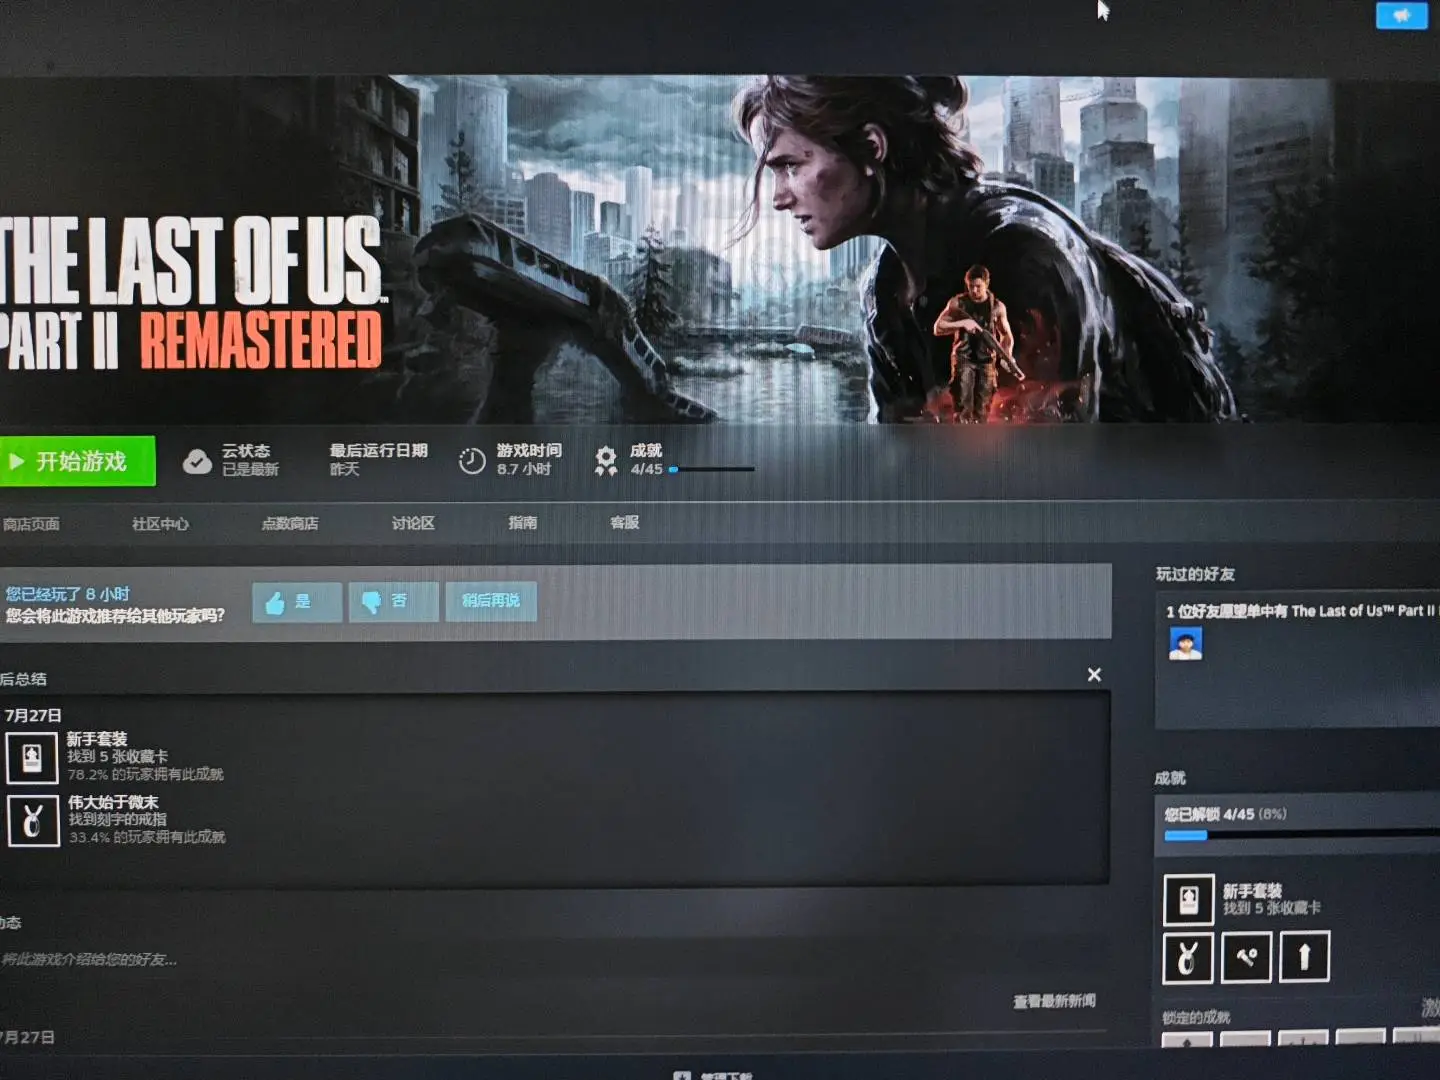Screen dimensions: 1440x1080
Task: Click the 8.7 小时 play time value
Action: tap(524, 469)
